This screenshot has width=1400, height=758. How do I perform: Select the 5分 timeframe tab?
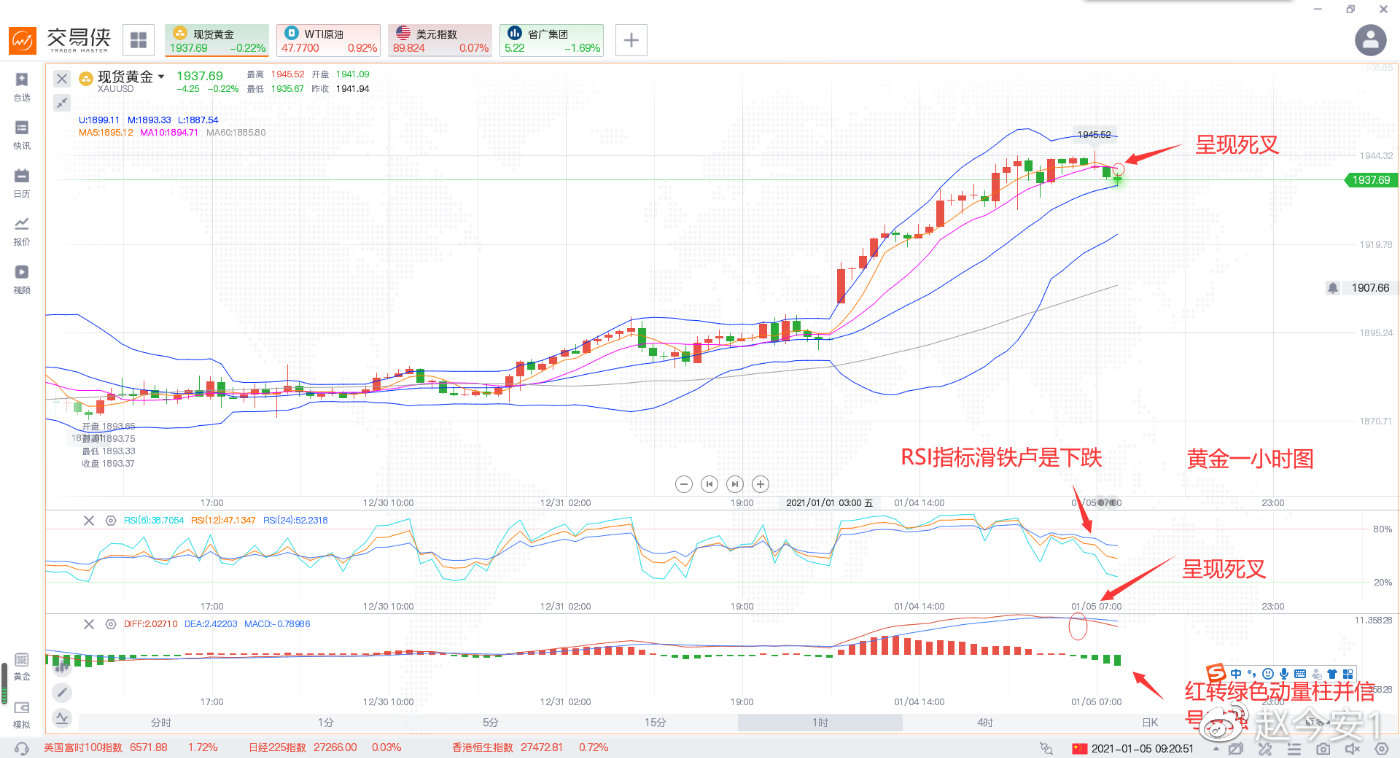pos(491,722)
